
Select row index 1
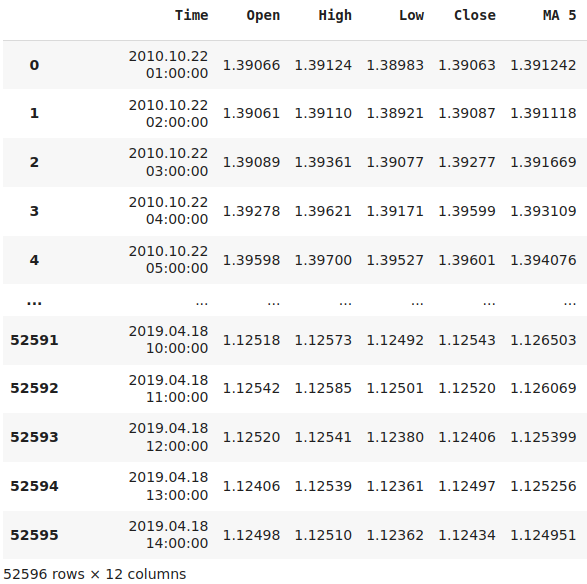(34, 113)
